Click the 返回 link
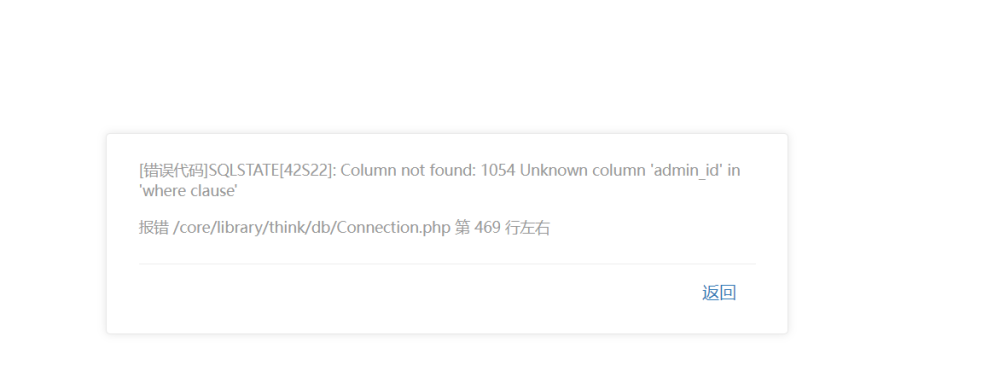 [x=719, y=293]
